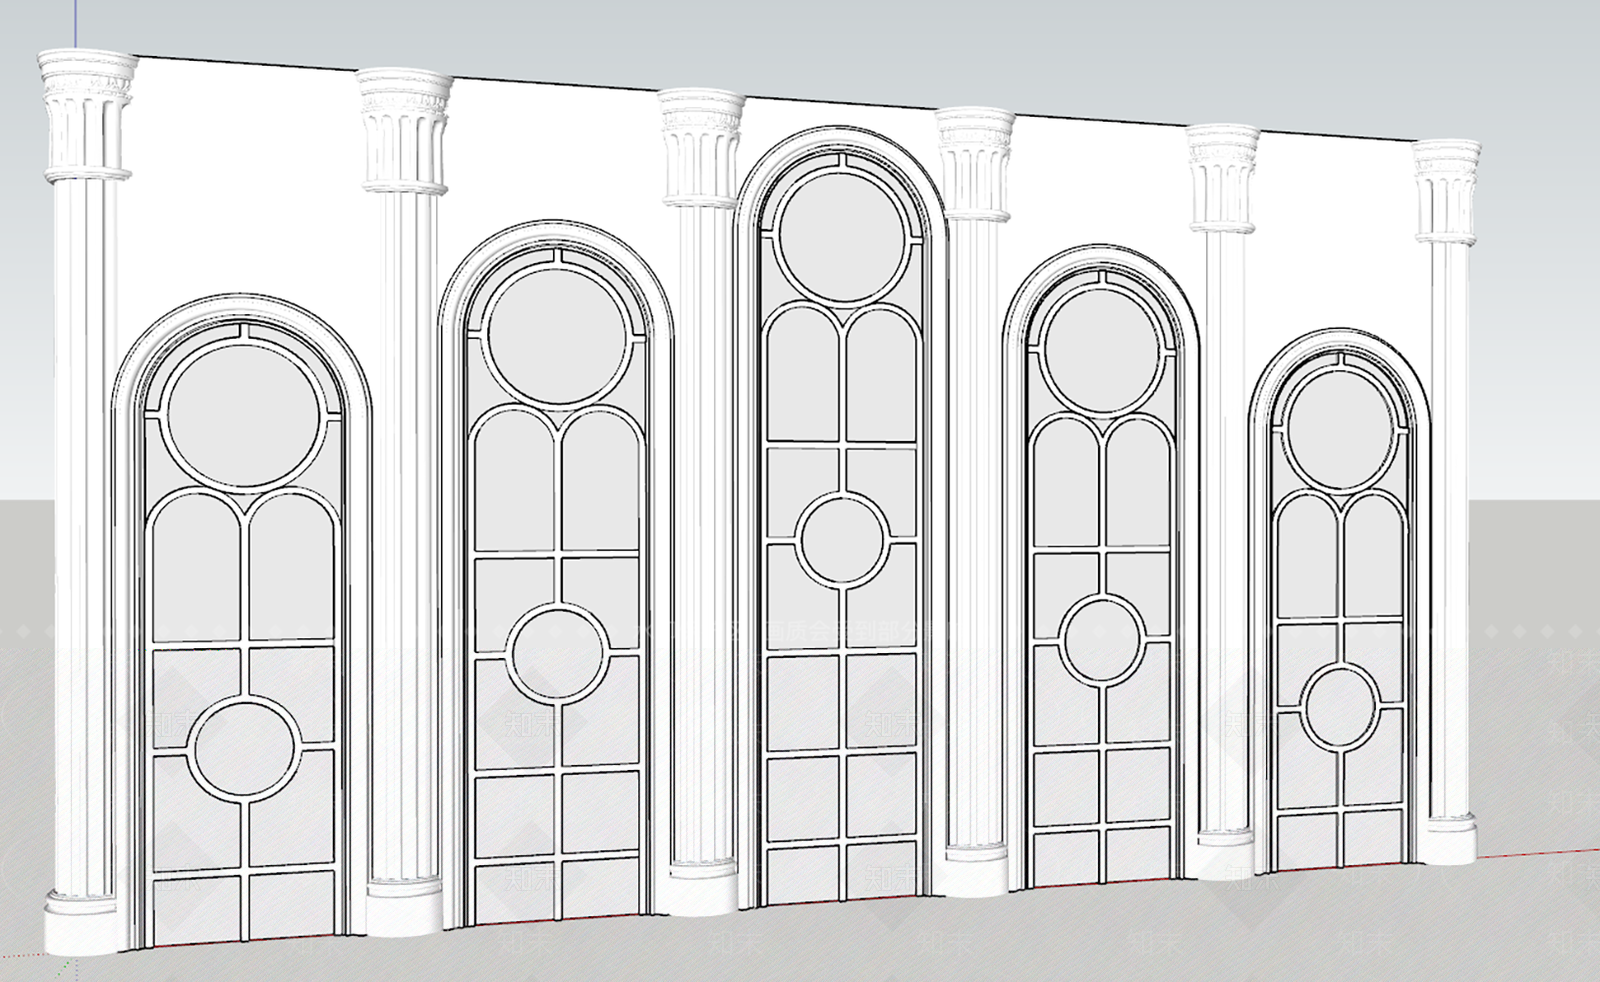Screen dimensions: 1600x982
Task: Select the tallest center arched window frame
Action: pyautogui.click(x=841, y=518)
